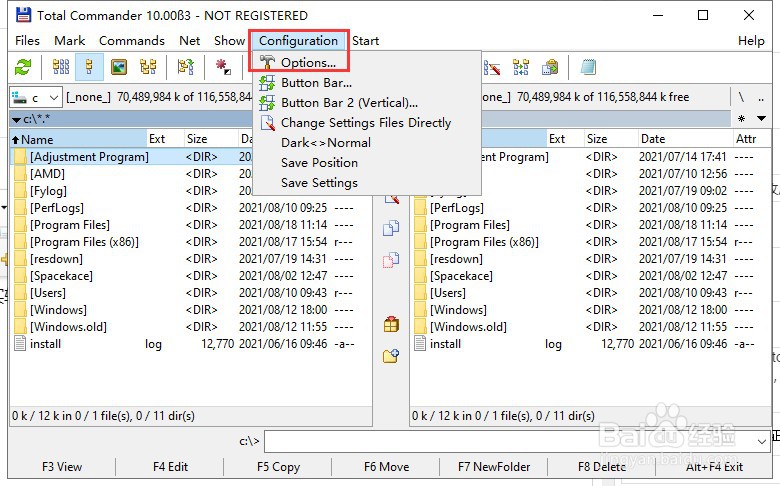Viewport: 780px width, 486px height.
Task: Click the Change Settings Files Directly document icon
Action: tap(267, 122)
